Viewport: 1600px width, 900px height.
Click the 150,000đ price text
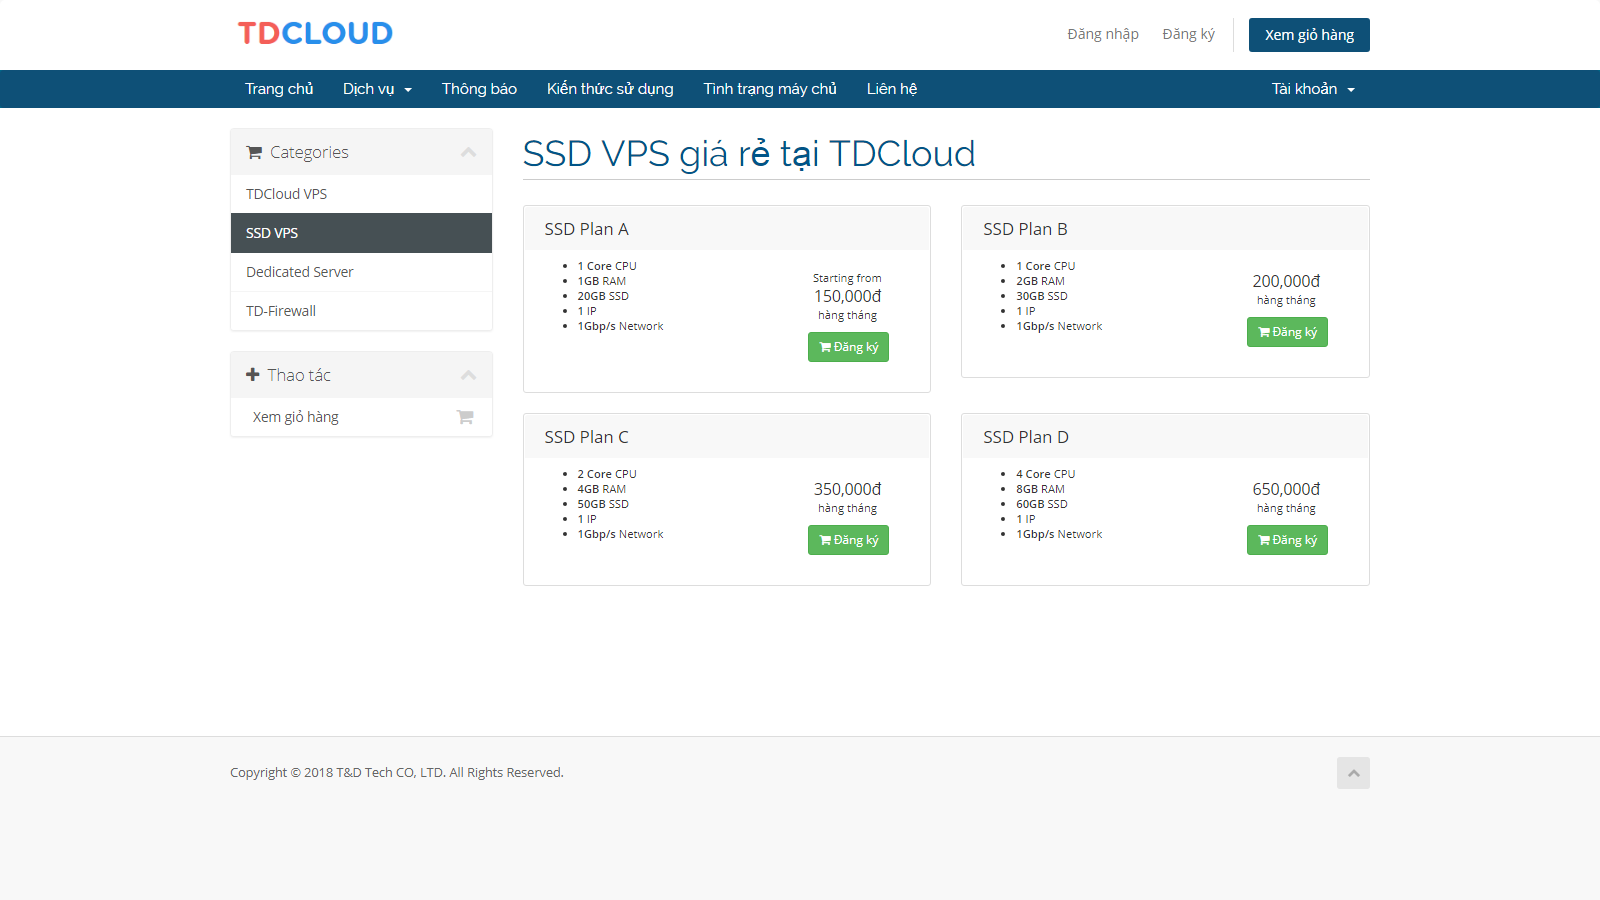coord(848,296)
